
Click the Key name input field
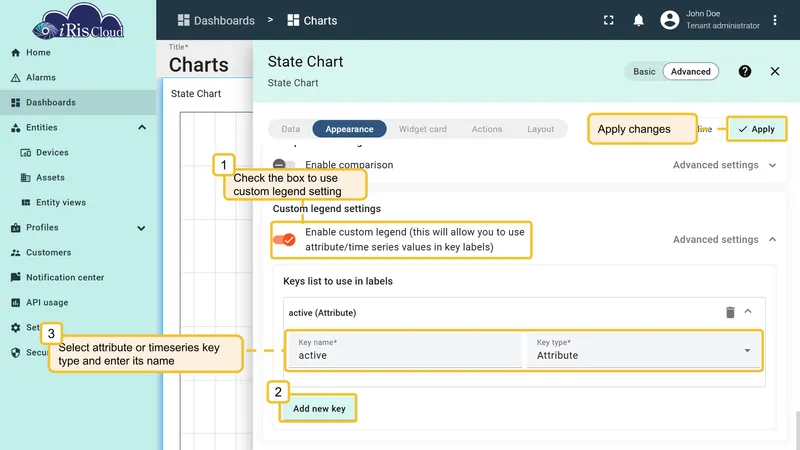pyautogui.click(x=405, y=350)
